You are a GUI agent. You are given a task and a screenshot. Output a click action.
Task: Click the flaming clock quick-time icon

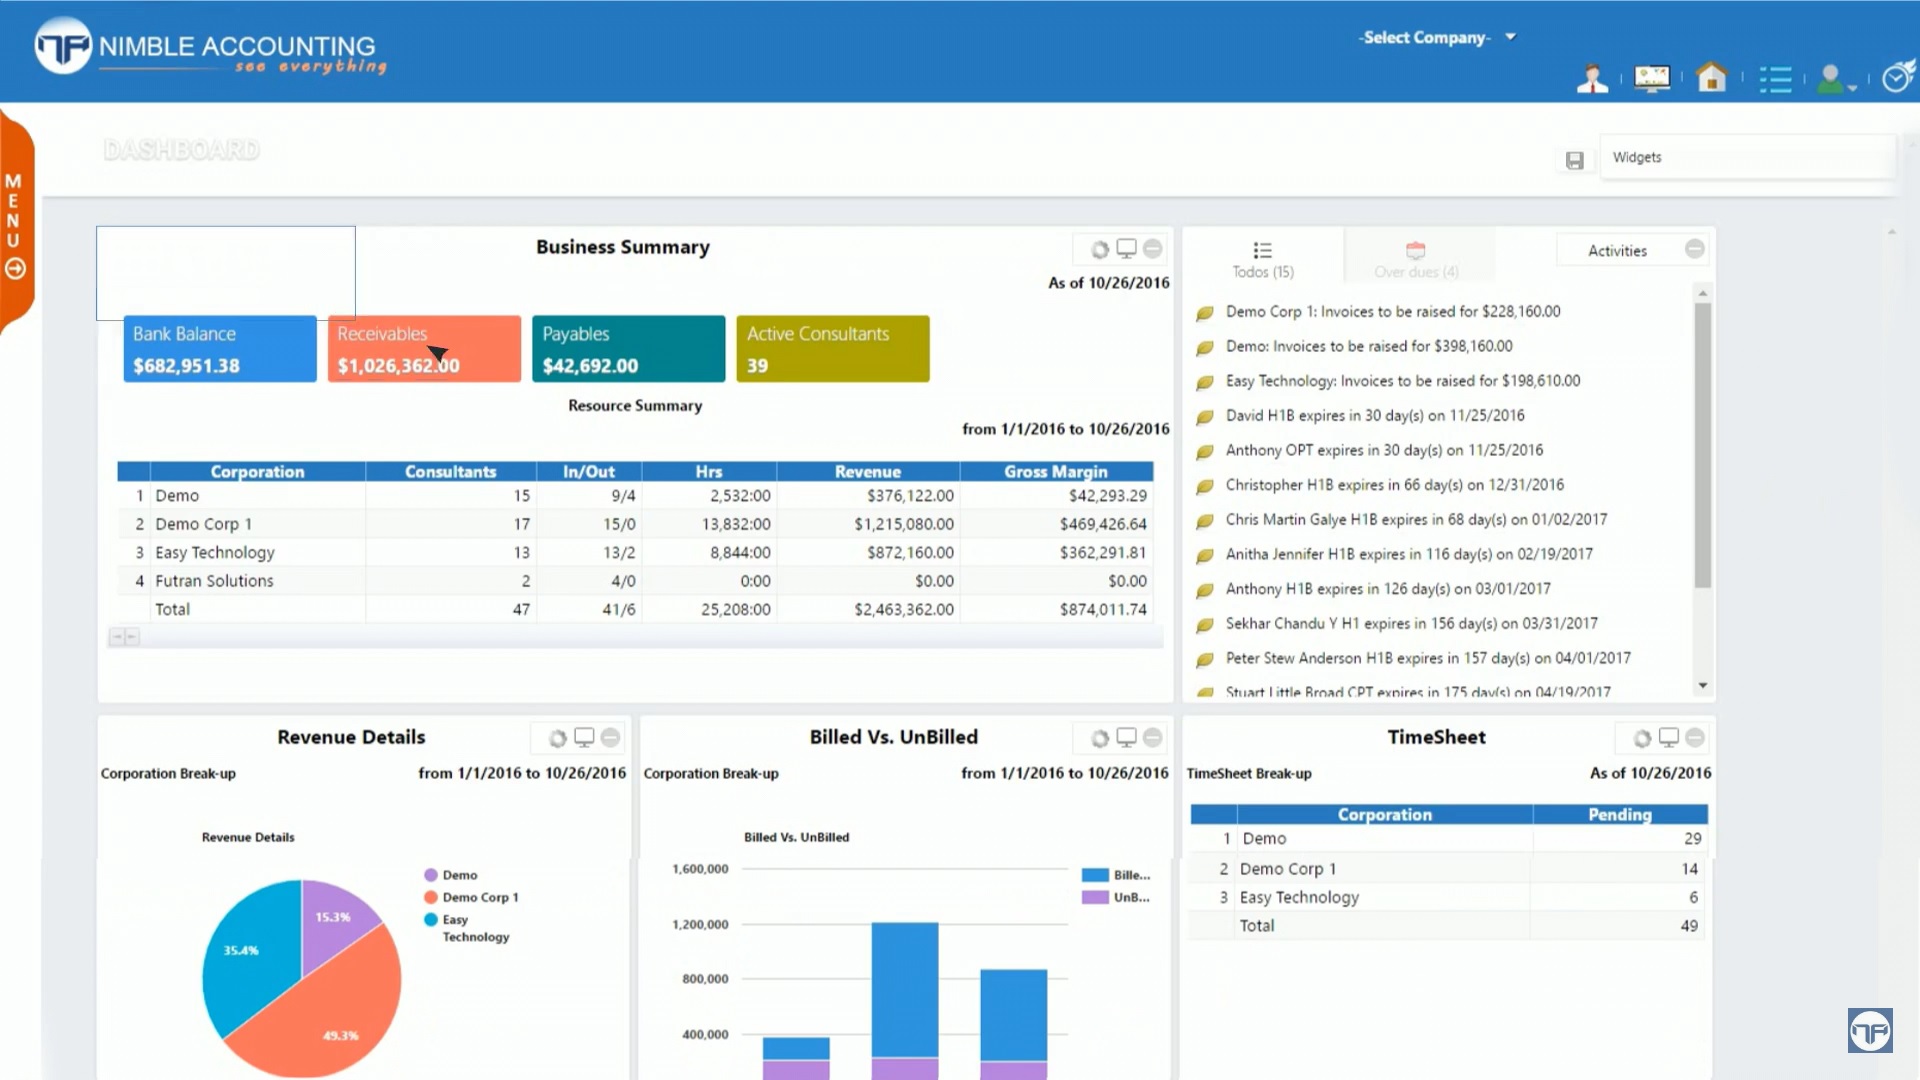1898,76
